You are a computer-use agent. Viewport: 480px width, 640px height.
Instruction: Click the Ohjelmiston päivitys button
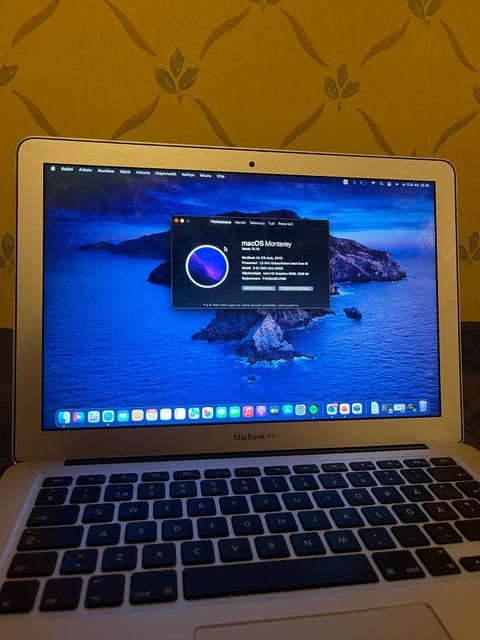pyautogui.click(x=296, y=288)
